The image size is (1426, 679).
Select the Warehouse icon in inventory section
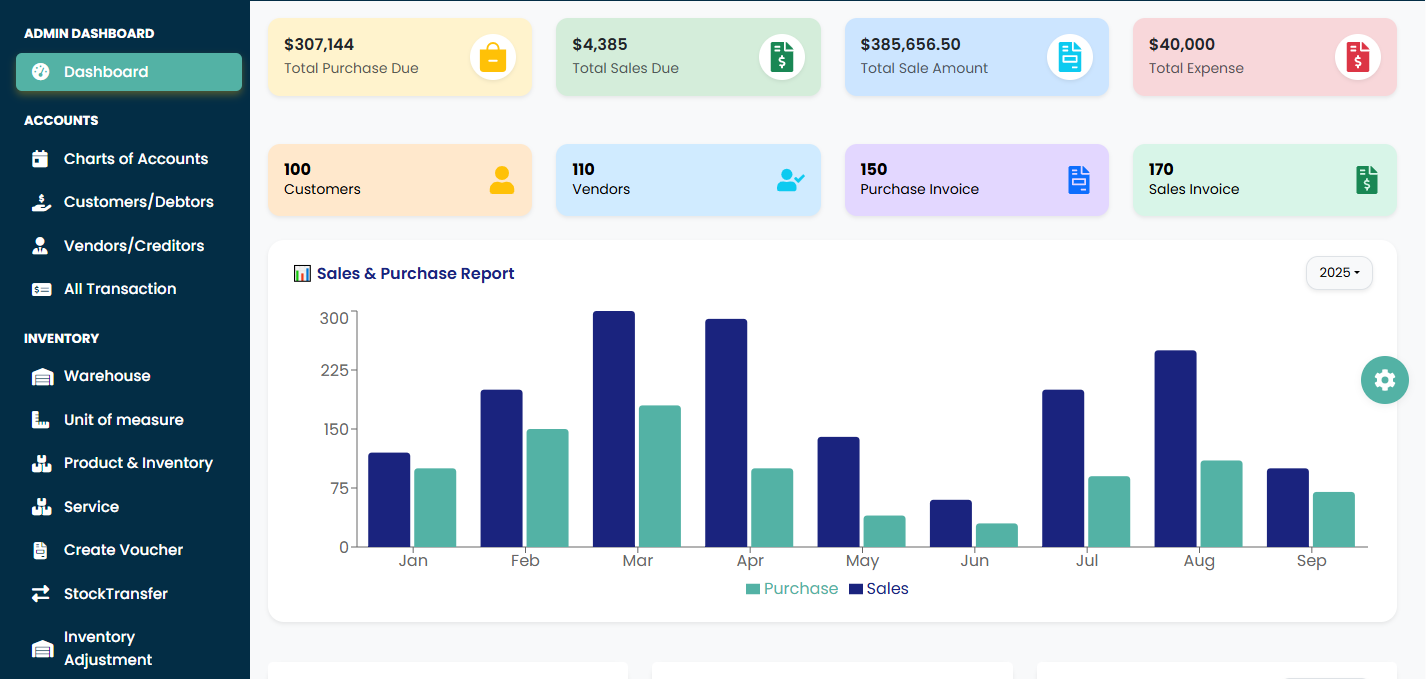(x=40, y=375)
